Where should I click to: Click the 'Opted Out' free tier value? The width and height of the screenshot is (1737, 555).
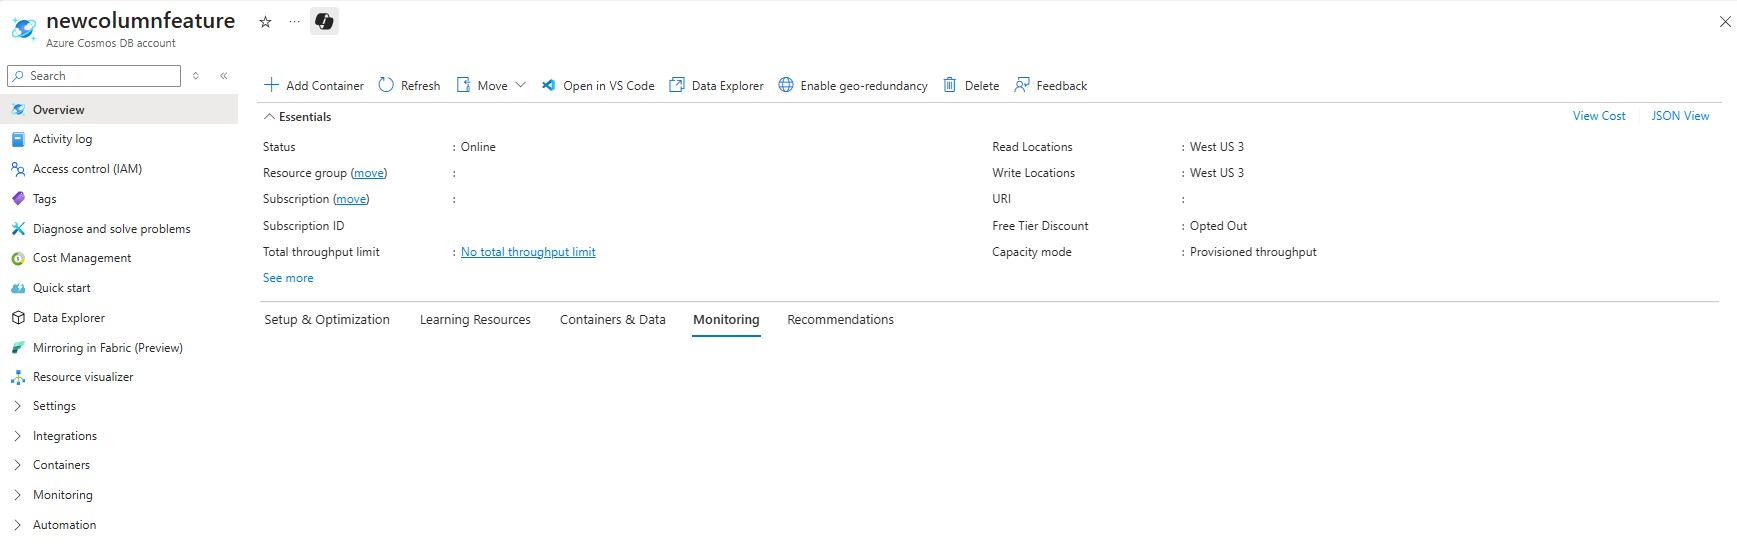tap(1218, 226)
